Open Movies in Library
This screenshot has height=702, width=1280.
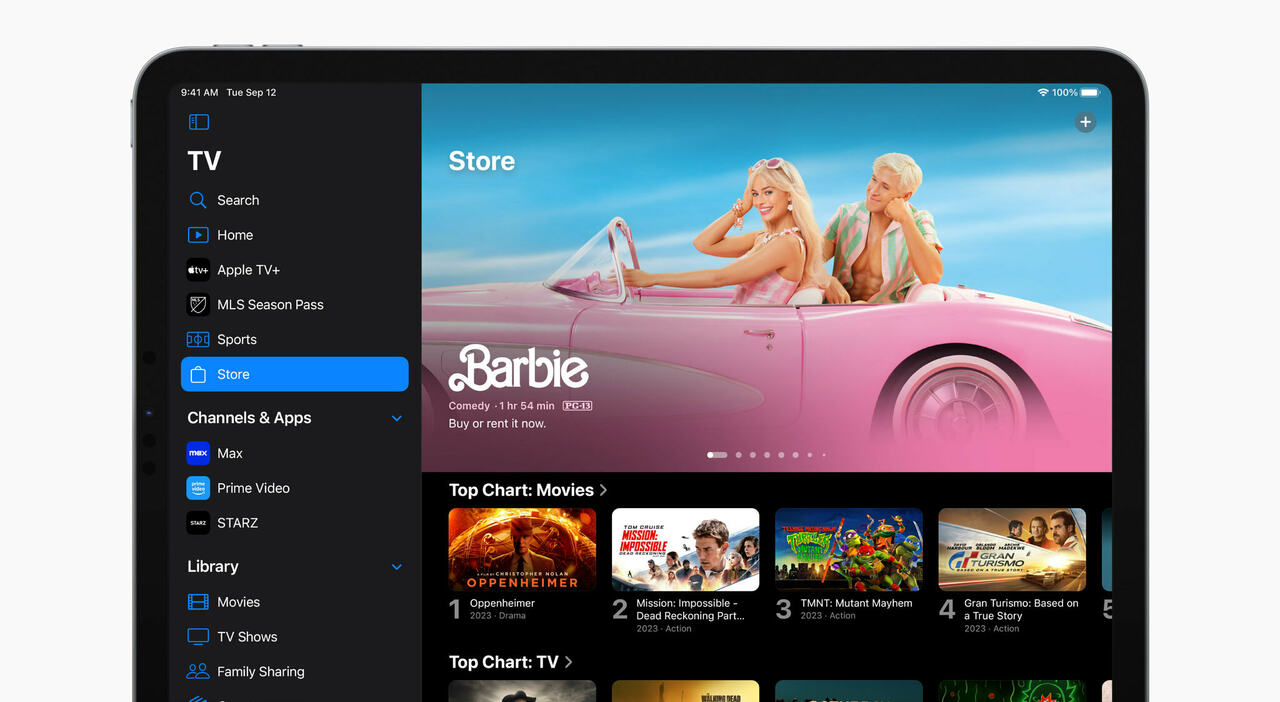[294, 602]
